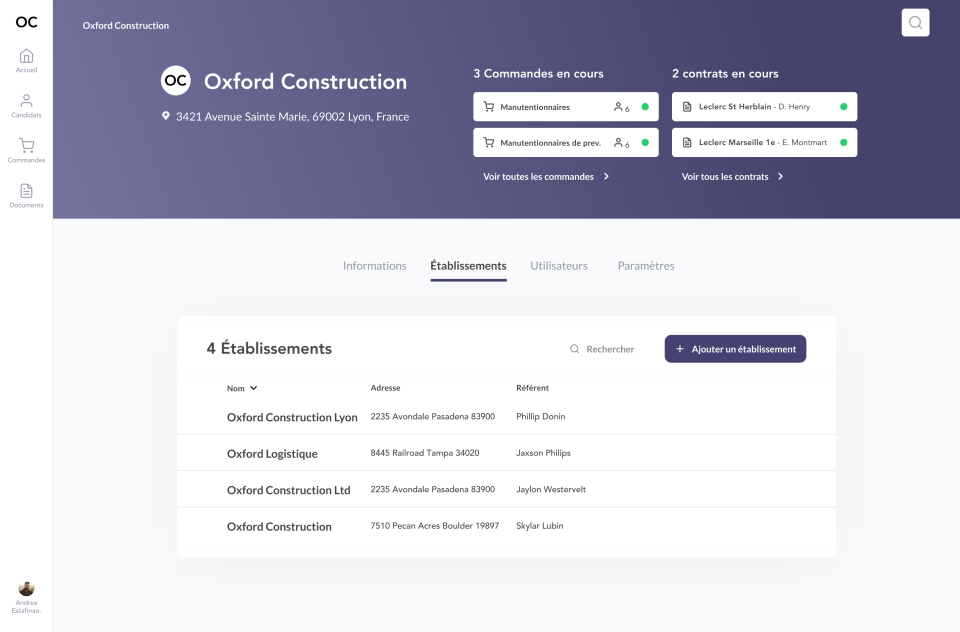Click the round OC company logo in header
The height and width of the screenshot is (632, 960).
(x=176, y=80)
